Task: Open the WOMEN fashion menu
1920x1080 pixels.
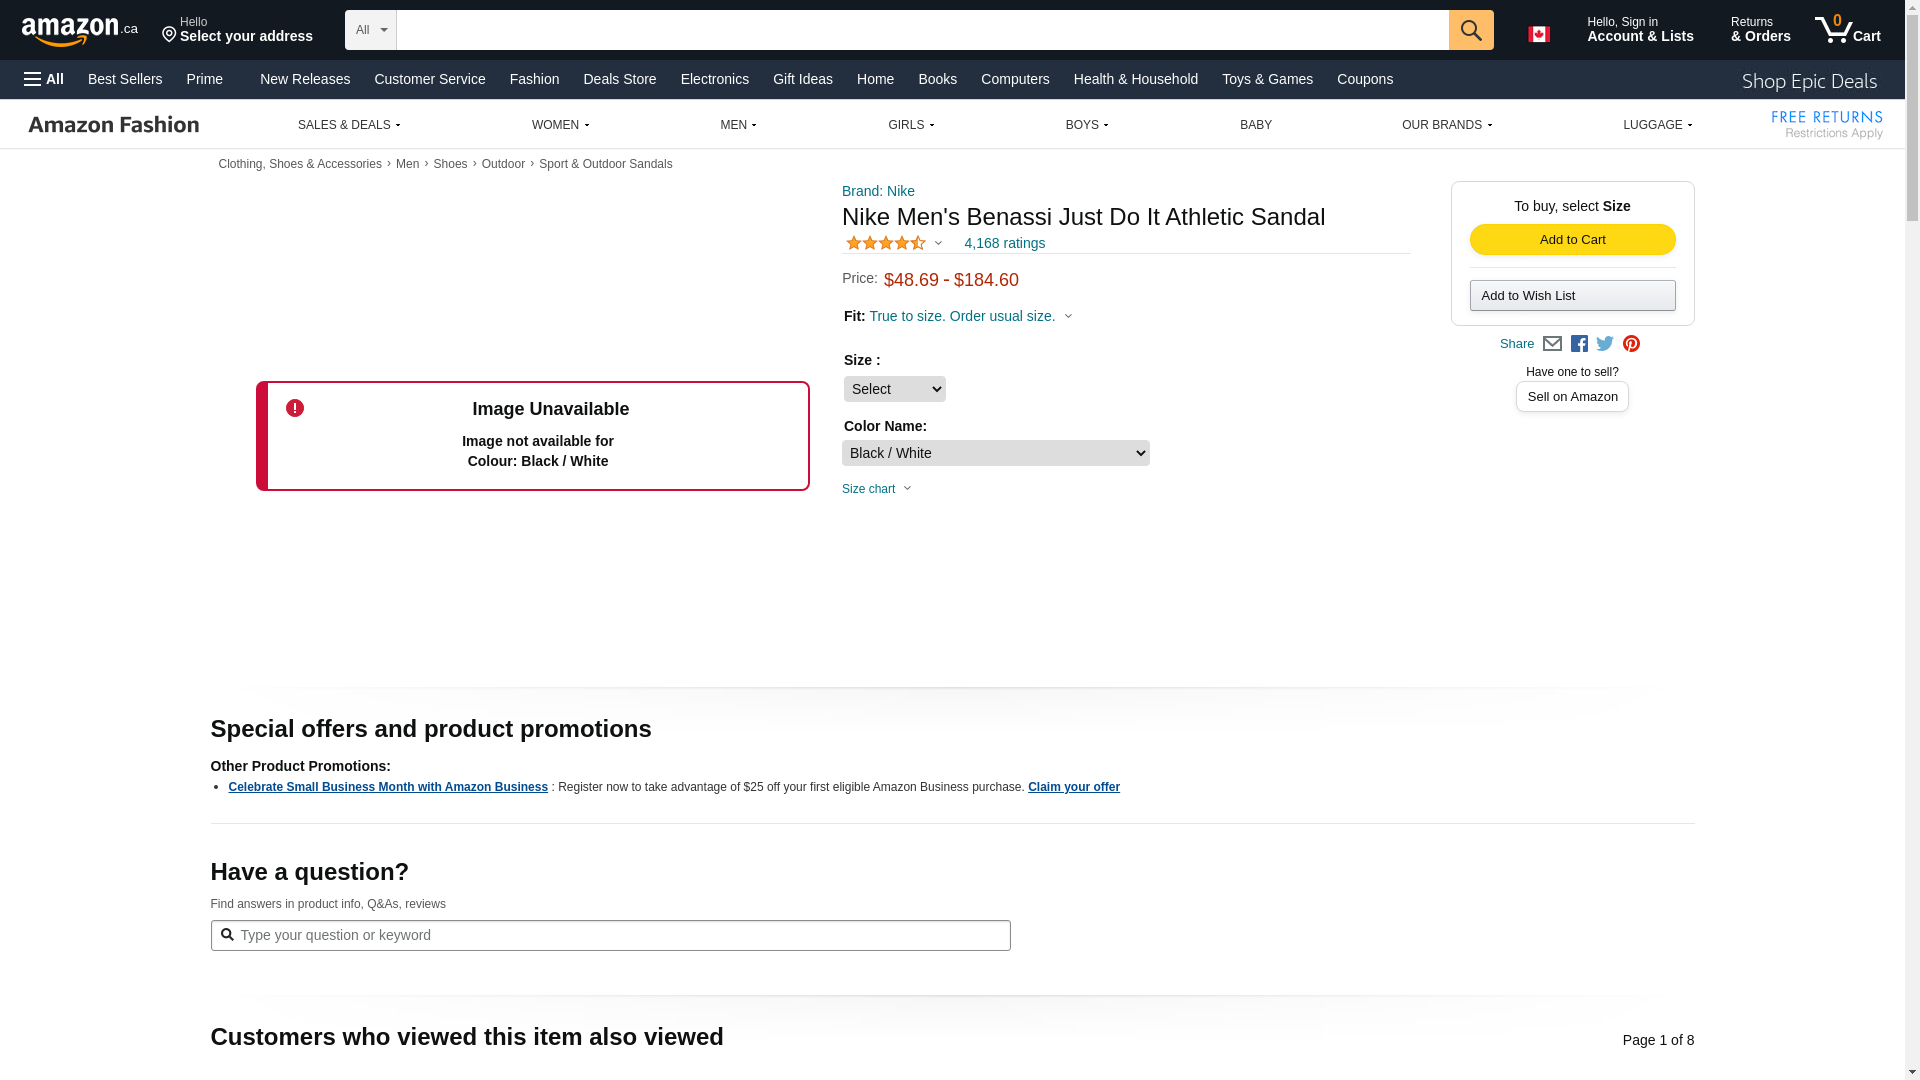Action: click(560, 125)
